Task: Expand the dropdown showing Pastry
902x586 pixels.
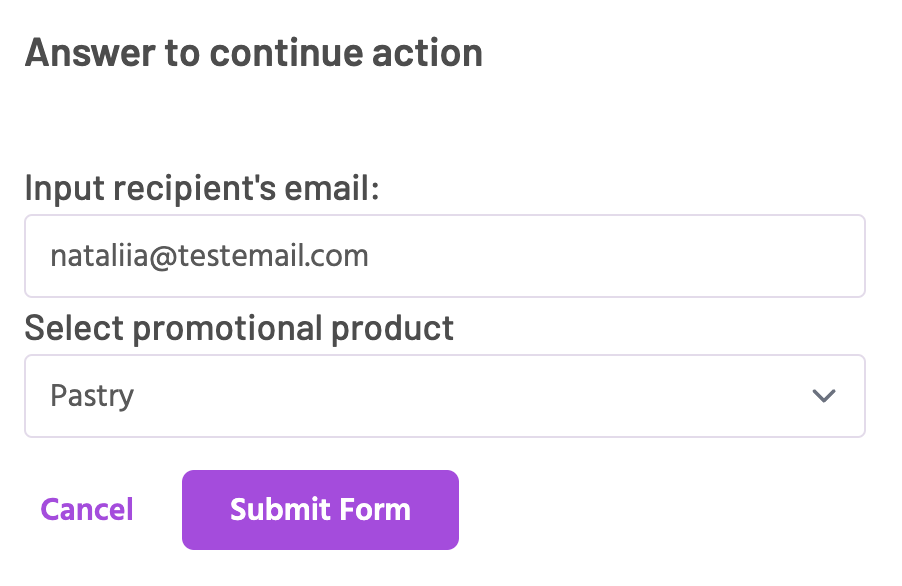Action: click(444, 396)
